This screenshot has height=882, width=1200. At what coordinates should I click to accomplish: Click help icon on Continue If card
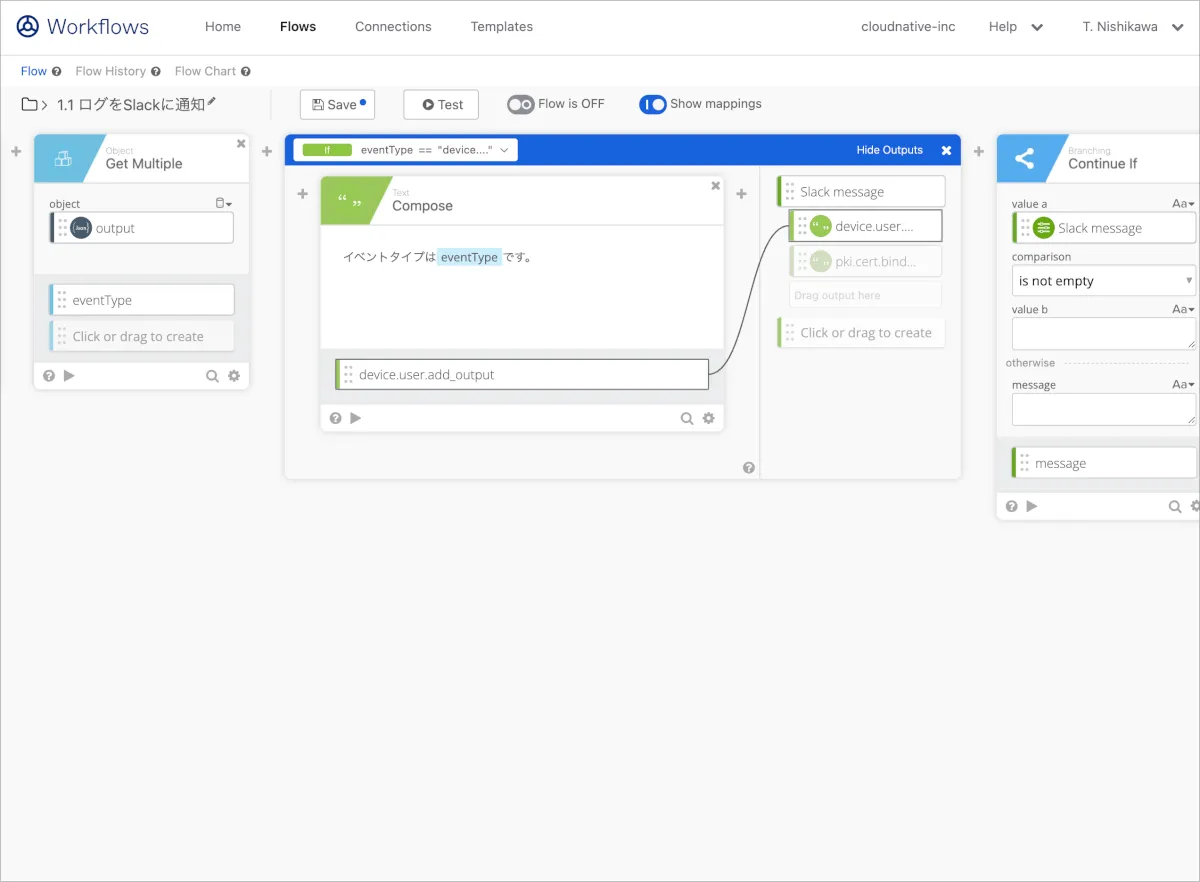(1012, 507)
